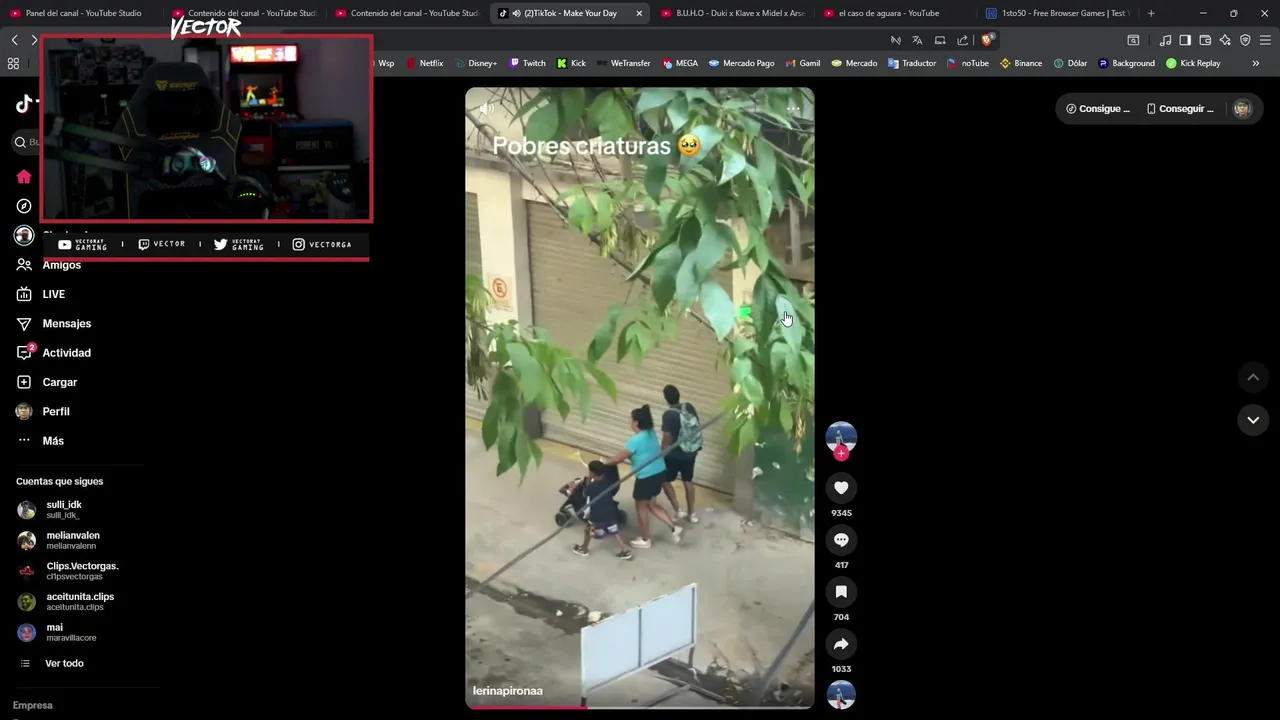Image resolution: width=1280 pixels, height=720 pixels.
Task: Open Actividad notifications
Action: click(53, 353)
